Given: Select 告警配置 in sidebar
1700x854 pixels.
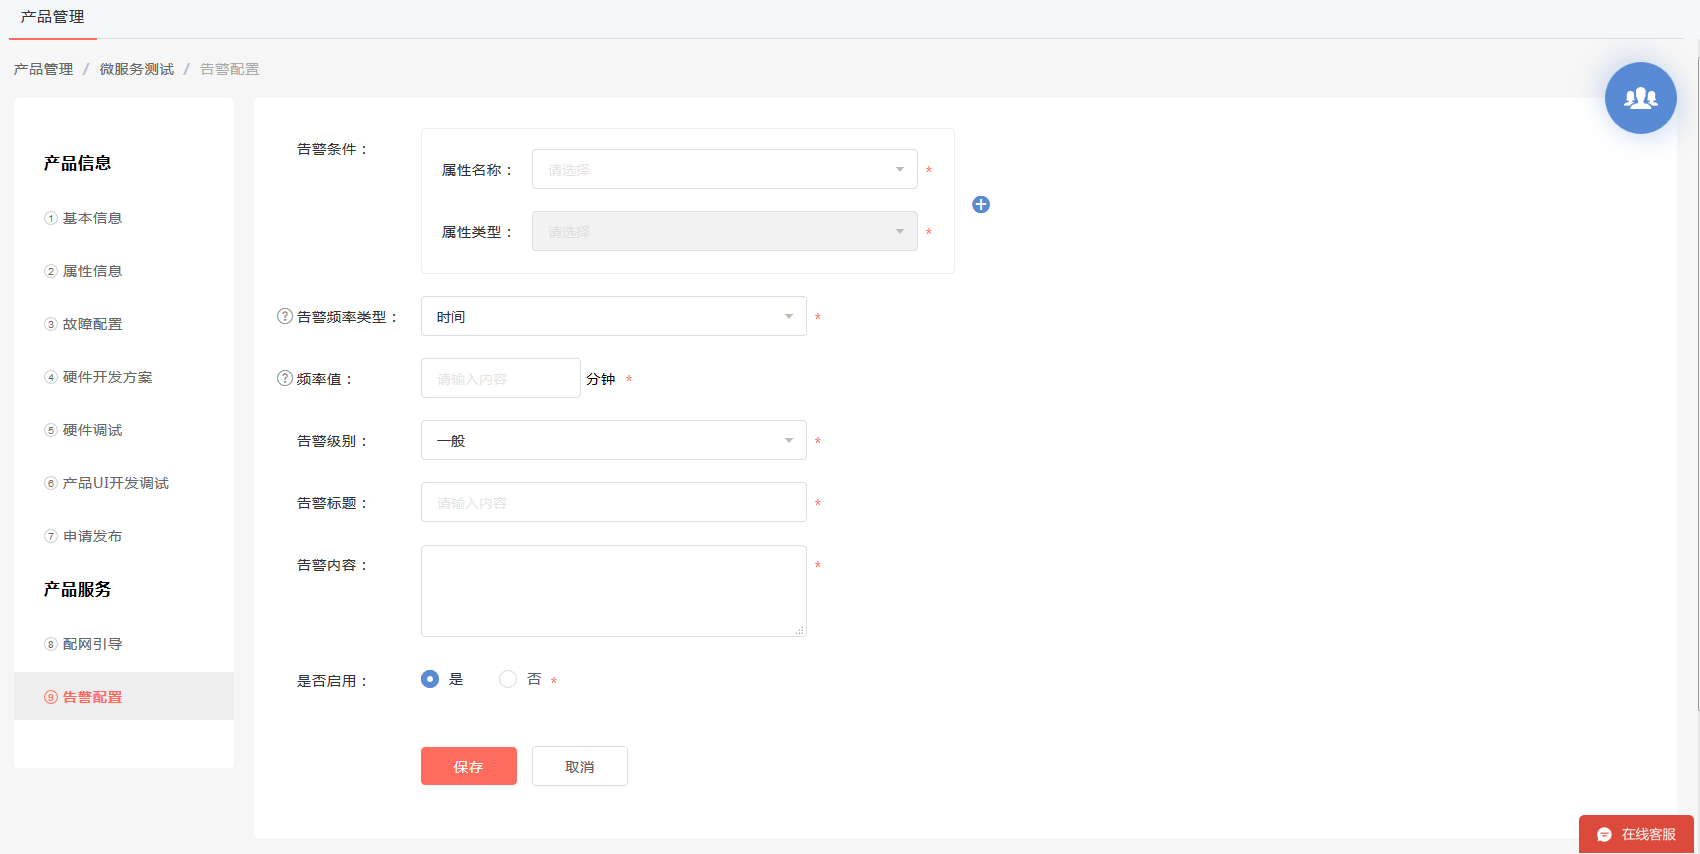Looking at the screenshot, I should pyautogui.click(x=124, y=696).
